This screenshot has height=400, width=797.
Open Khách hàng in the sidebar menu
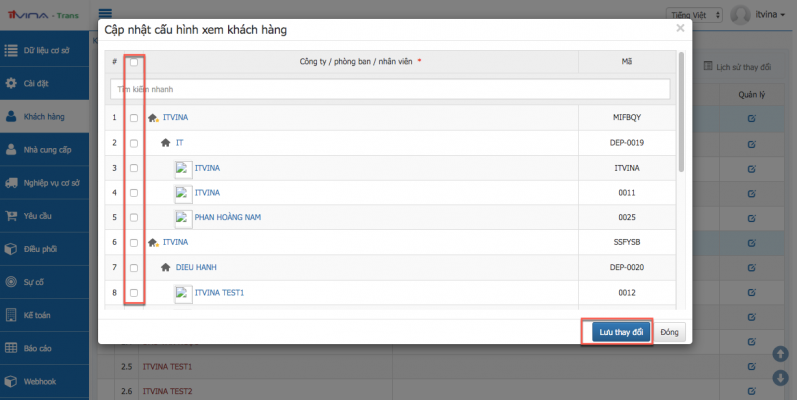(44, 116)
